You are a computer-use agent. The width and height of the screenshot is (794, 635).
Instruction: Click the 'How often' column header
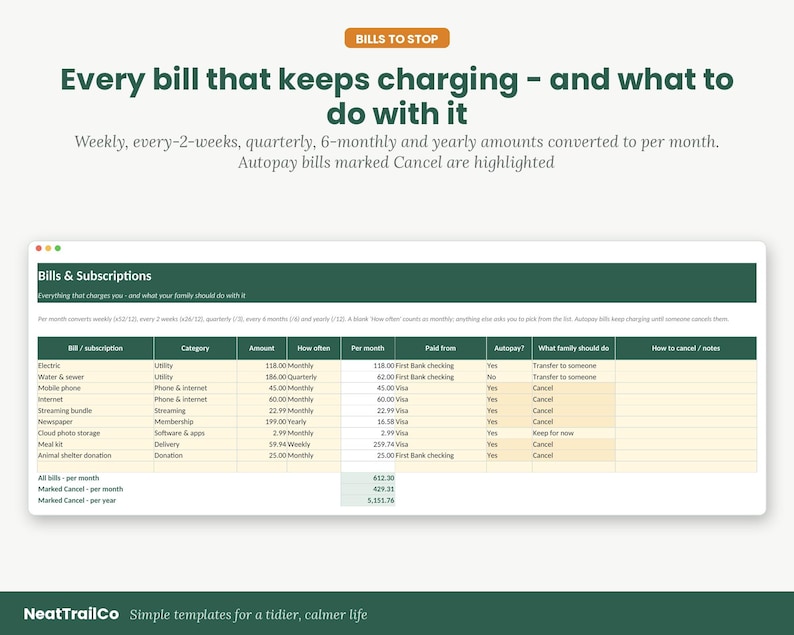[x=314, y=348]
